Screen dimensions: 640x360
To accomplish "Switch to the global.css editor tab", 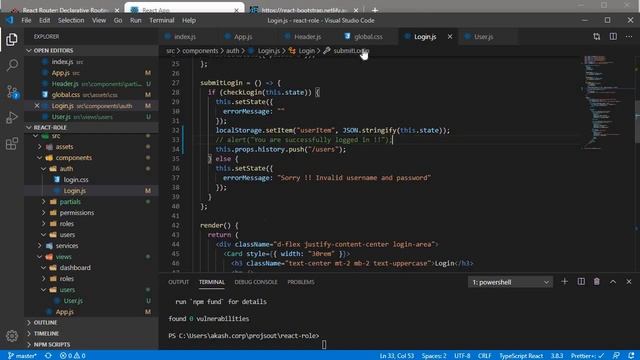I will (x=368, y=37).
